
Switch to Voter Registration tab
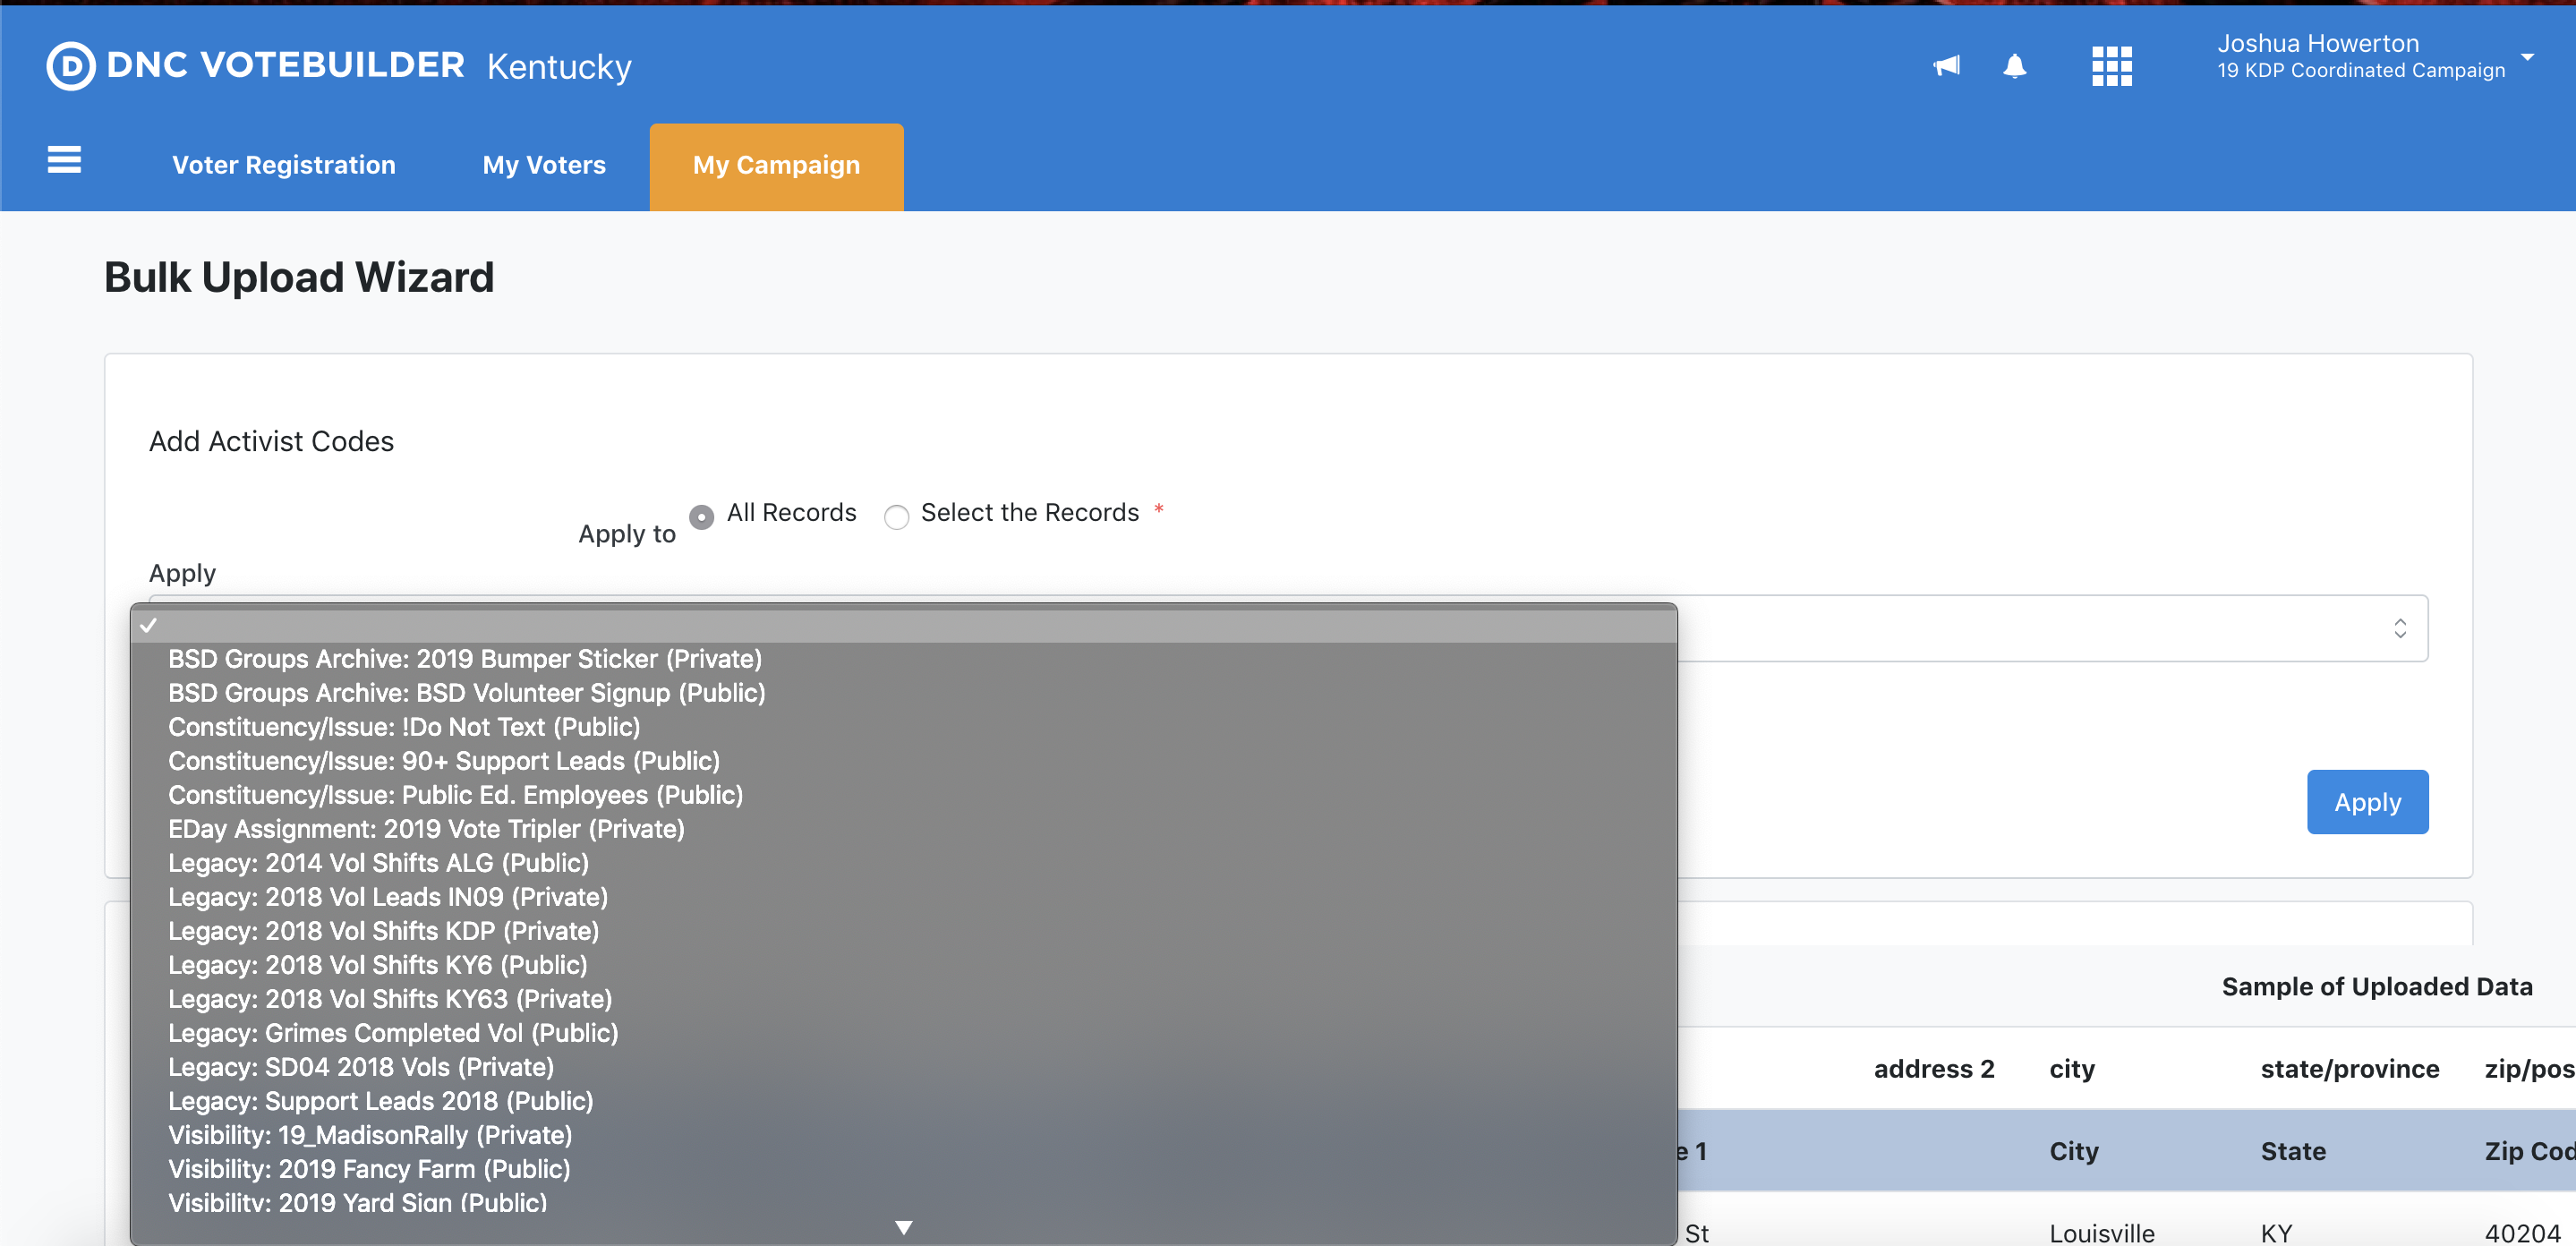283,165
